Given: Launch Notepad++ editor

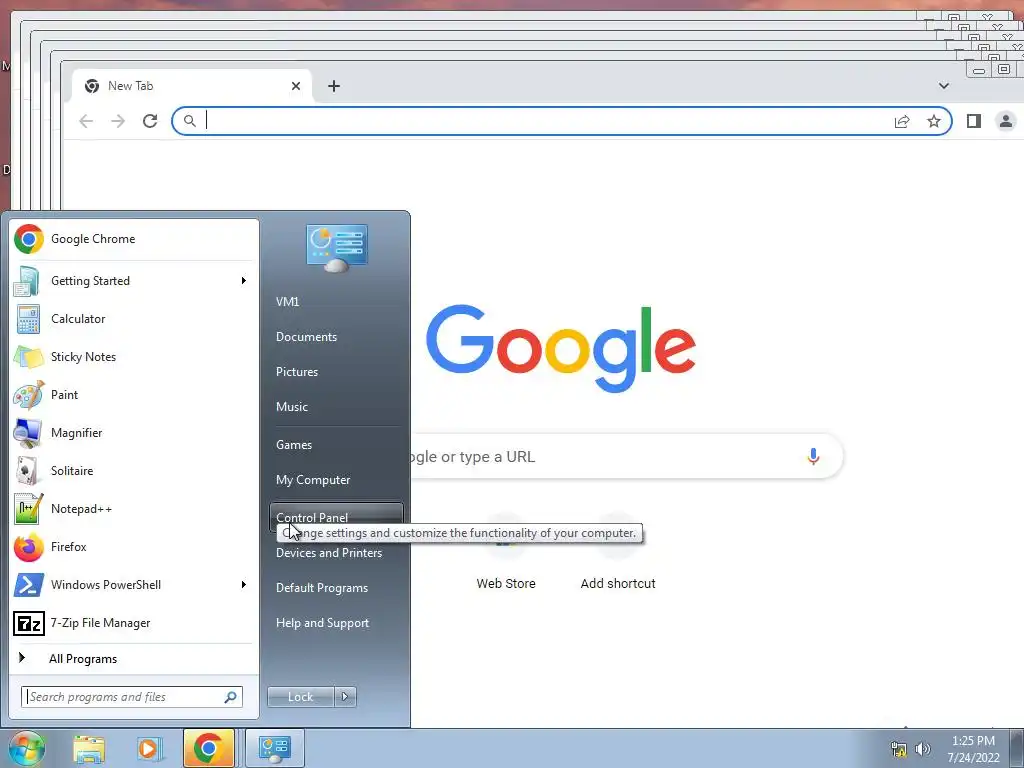Looking at the screenshot, I should [x=134, y=509].
